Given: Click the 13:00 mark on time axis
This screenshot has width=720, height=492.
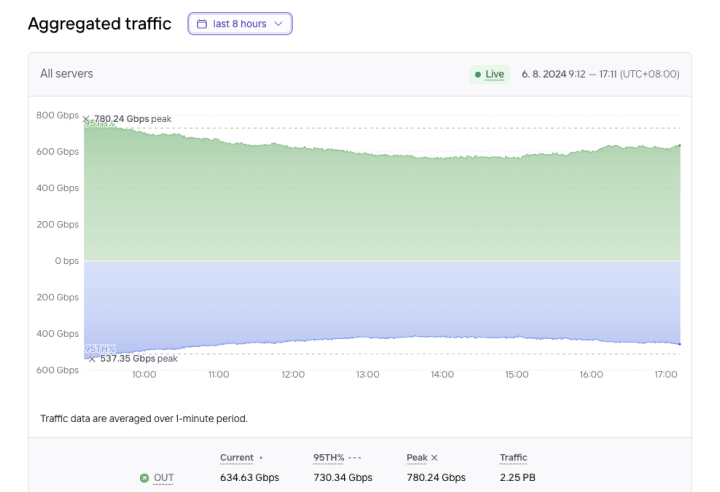Looking at the screenshot, I should click(367, 375).
